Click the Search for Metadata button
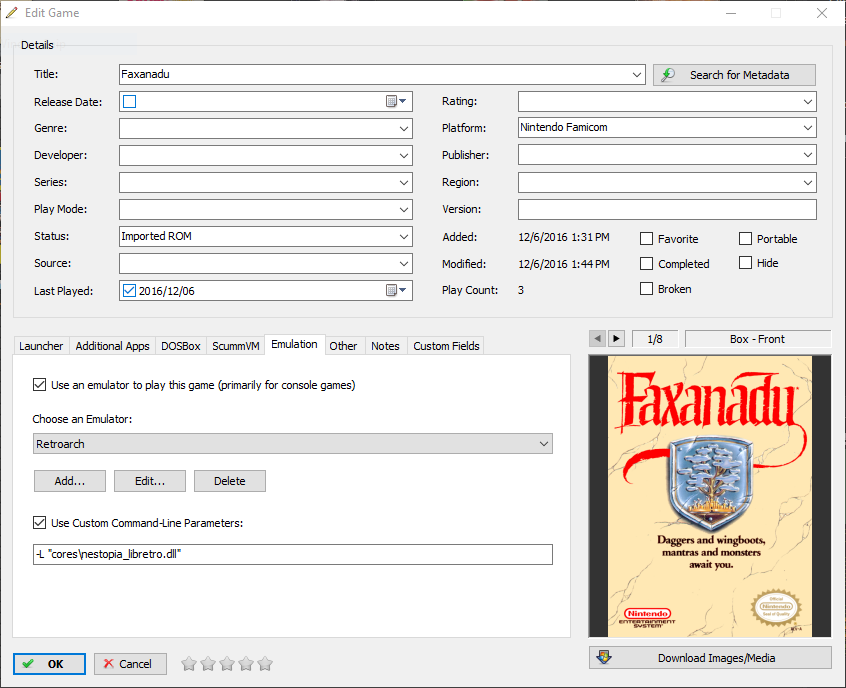Viewport: 846px width, 688px height. [734, 75]
